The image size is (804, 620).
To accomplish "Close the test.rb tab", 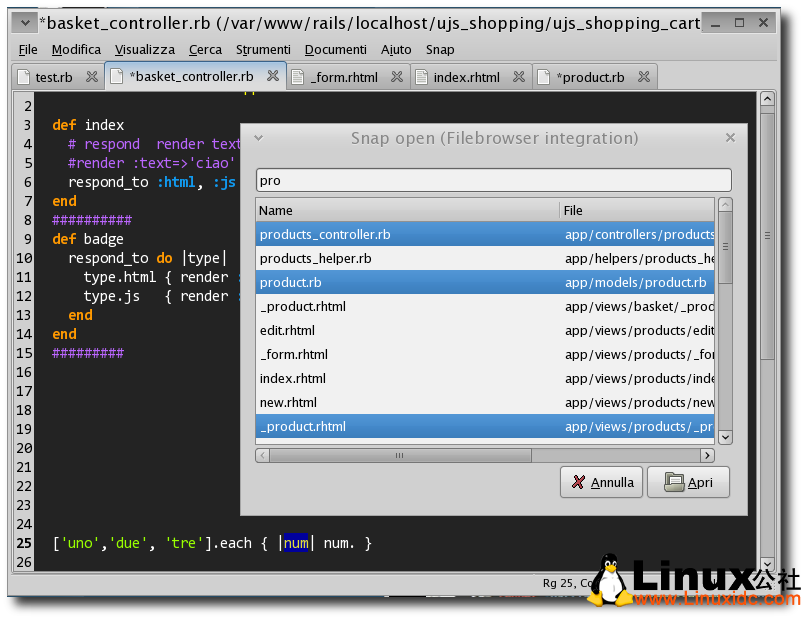I will [92, 77].
